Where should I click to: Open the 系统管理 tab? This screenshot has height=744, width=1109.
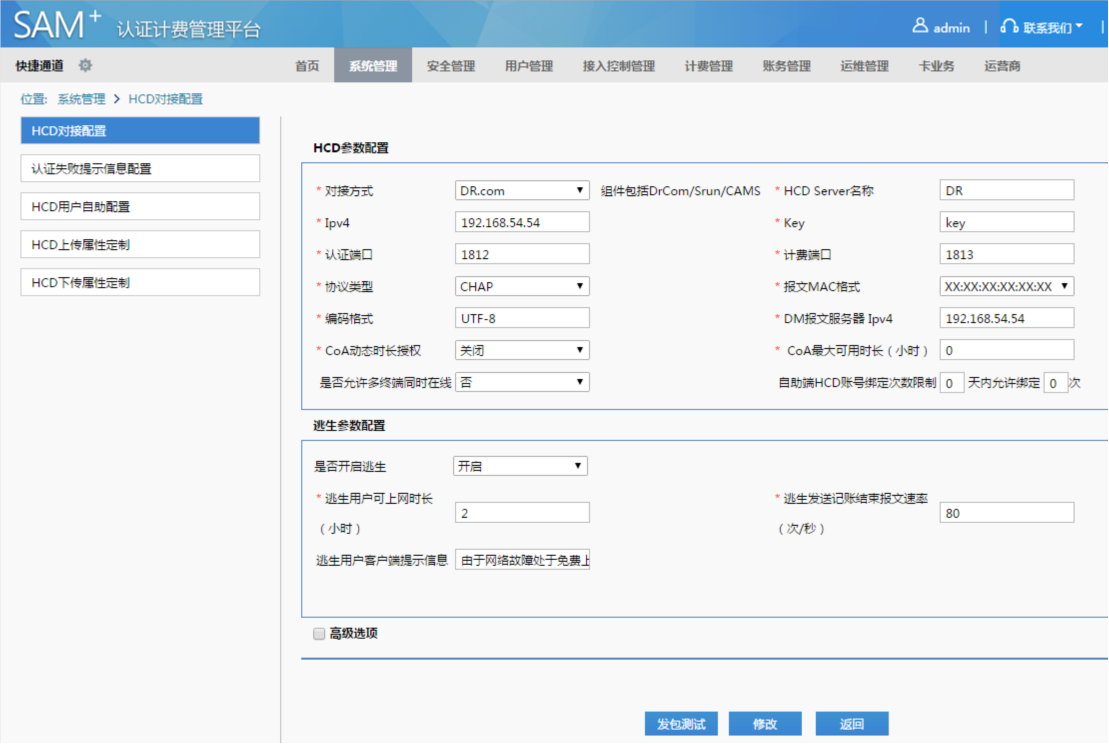(x=373, y=66)
